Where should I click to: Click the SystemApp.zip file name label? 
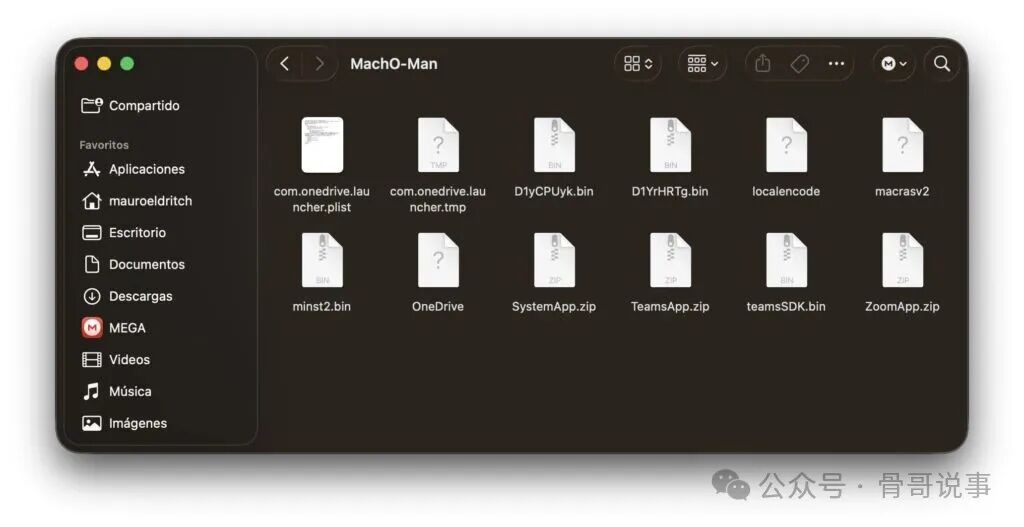[554, 306]
